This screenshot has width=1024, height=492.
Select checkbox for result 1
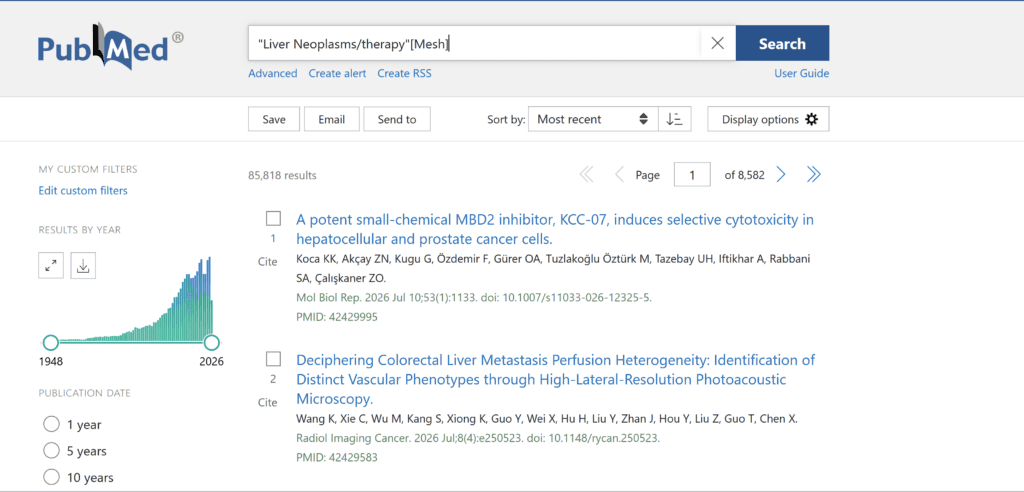(x=273, y=218)
